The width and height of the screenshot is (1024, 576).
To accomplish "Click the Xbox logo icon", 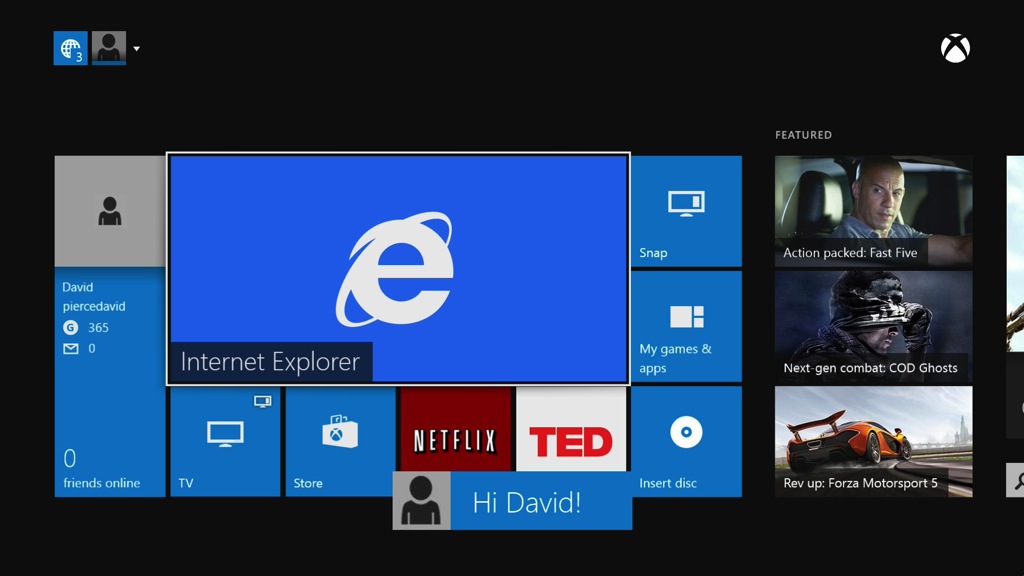I will [x=955, y=48].
